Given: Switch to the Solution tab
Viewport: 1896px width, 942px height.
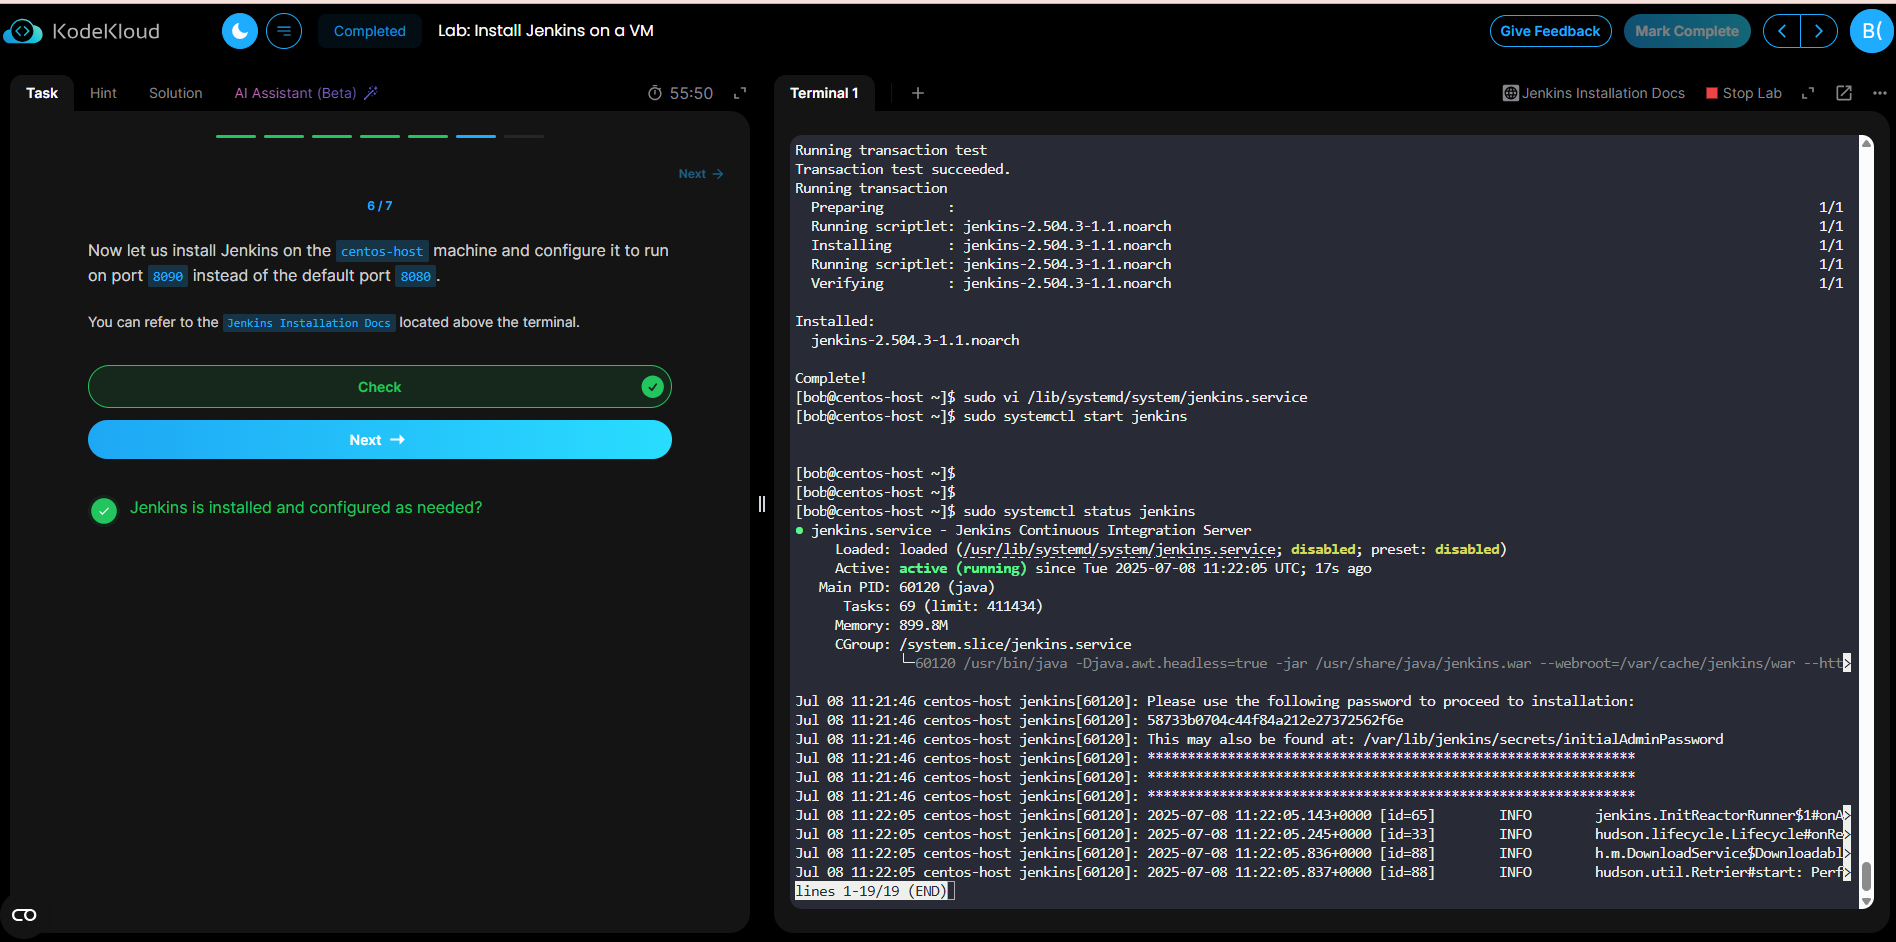Looking at the screenshot, I should click(175, 93).
